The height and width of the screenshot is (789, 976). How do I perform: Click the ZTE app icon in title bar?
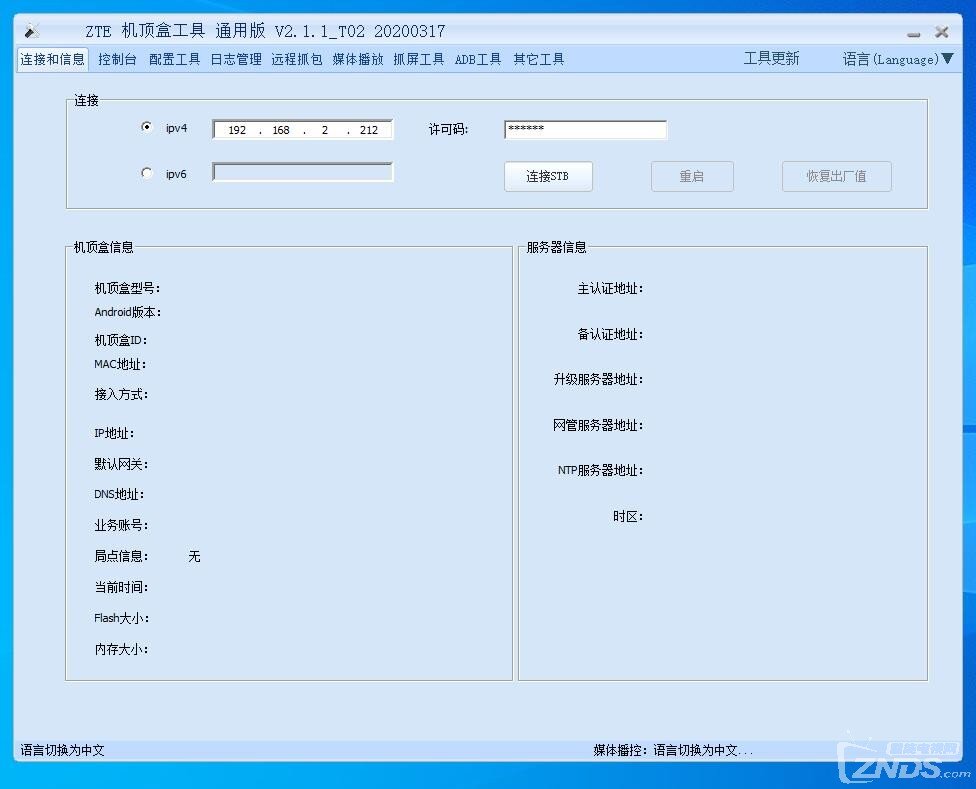click(x=32, y=30)
